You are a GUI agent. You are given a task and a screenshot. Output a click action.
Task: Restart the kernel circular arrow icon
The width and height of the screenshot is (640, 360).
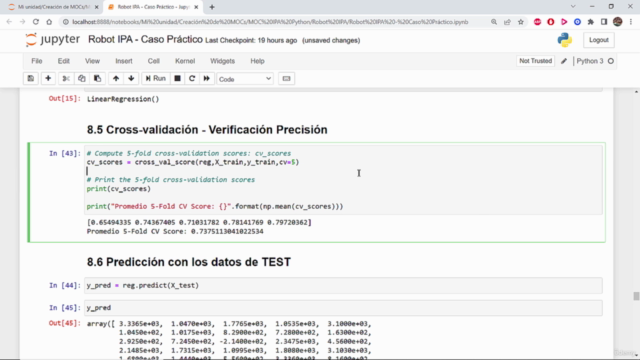point(192,78)
